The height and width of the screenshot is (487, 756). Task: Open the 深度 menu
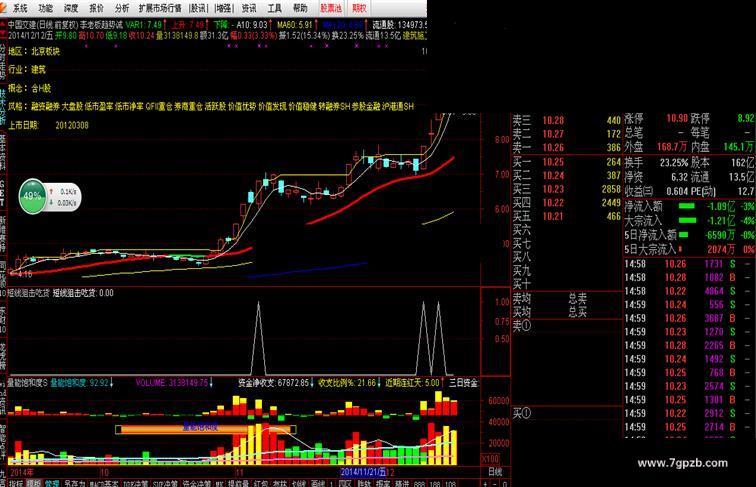(71, 8)
